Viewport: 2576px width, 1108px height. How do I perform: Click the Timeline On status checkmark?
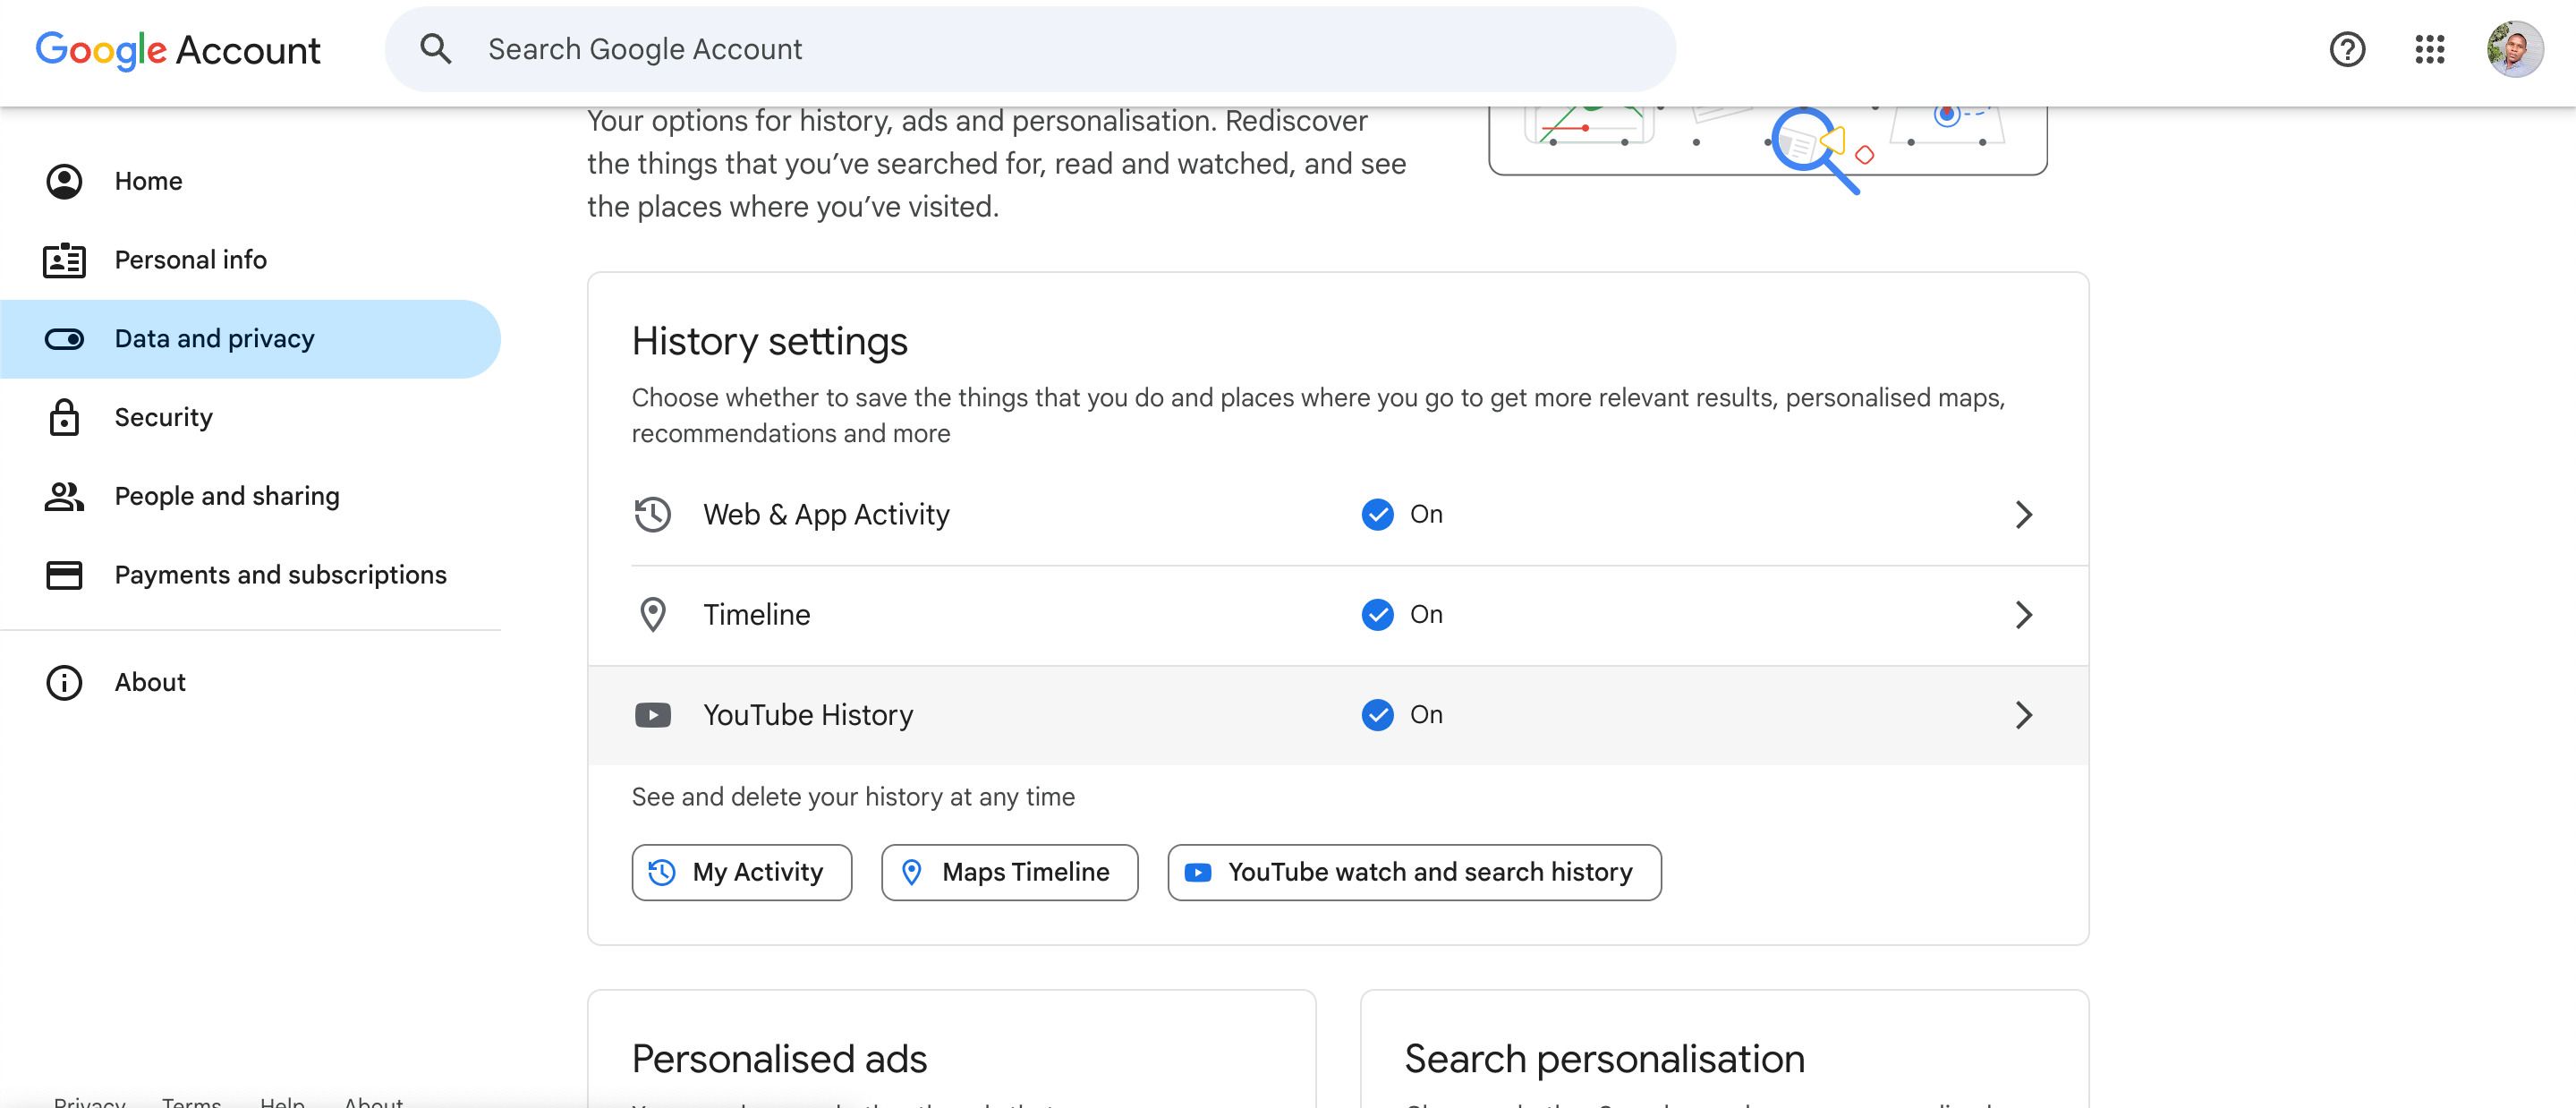point(1377,615)
